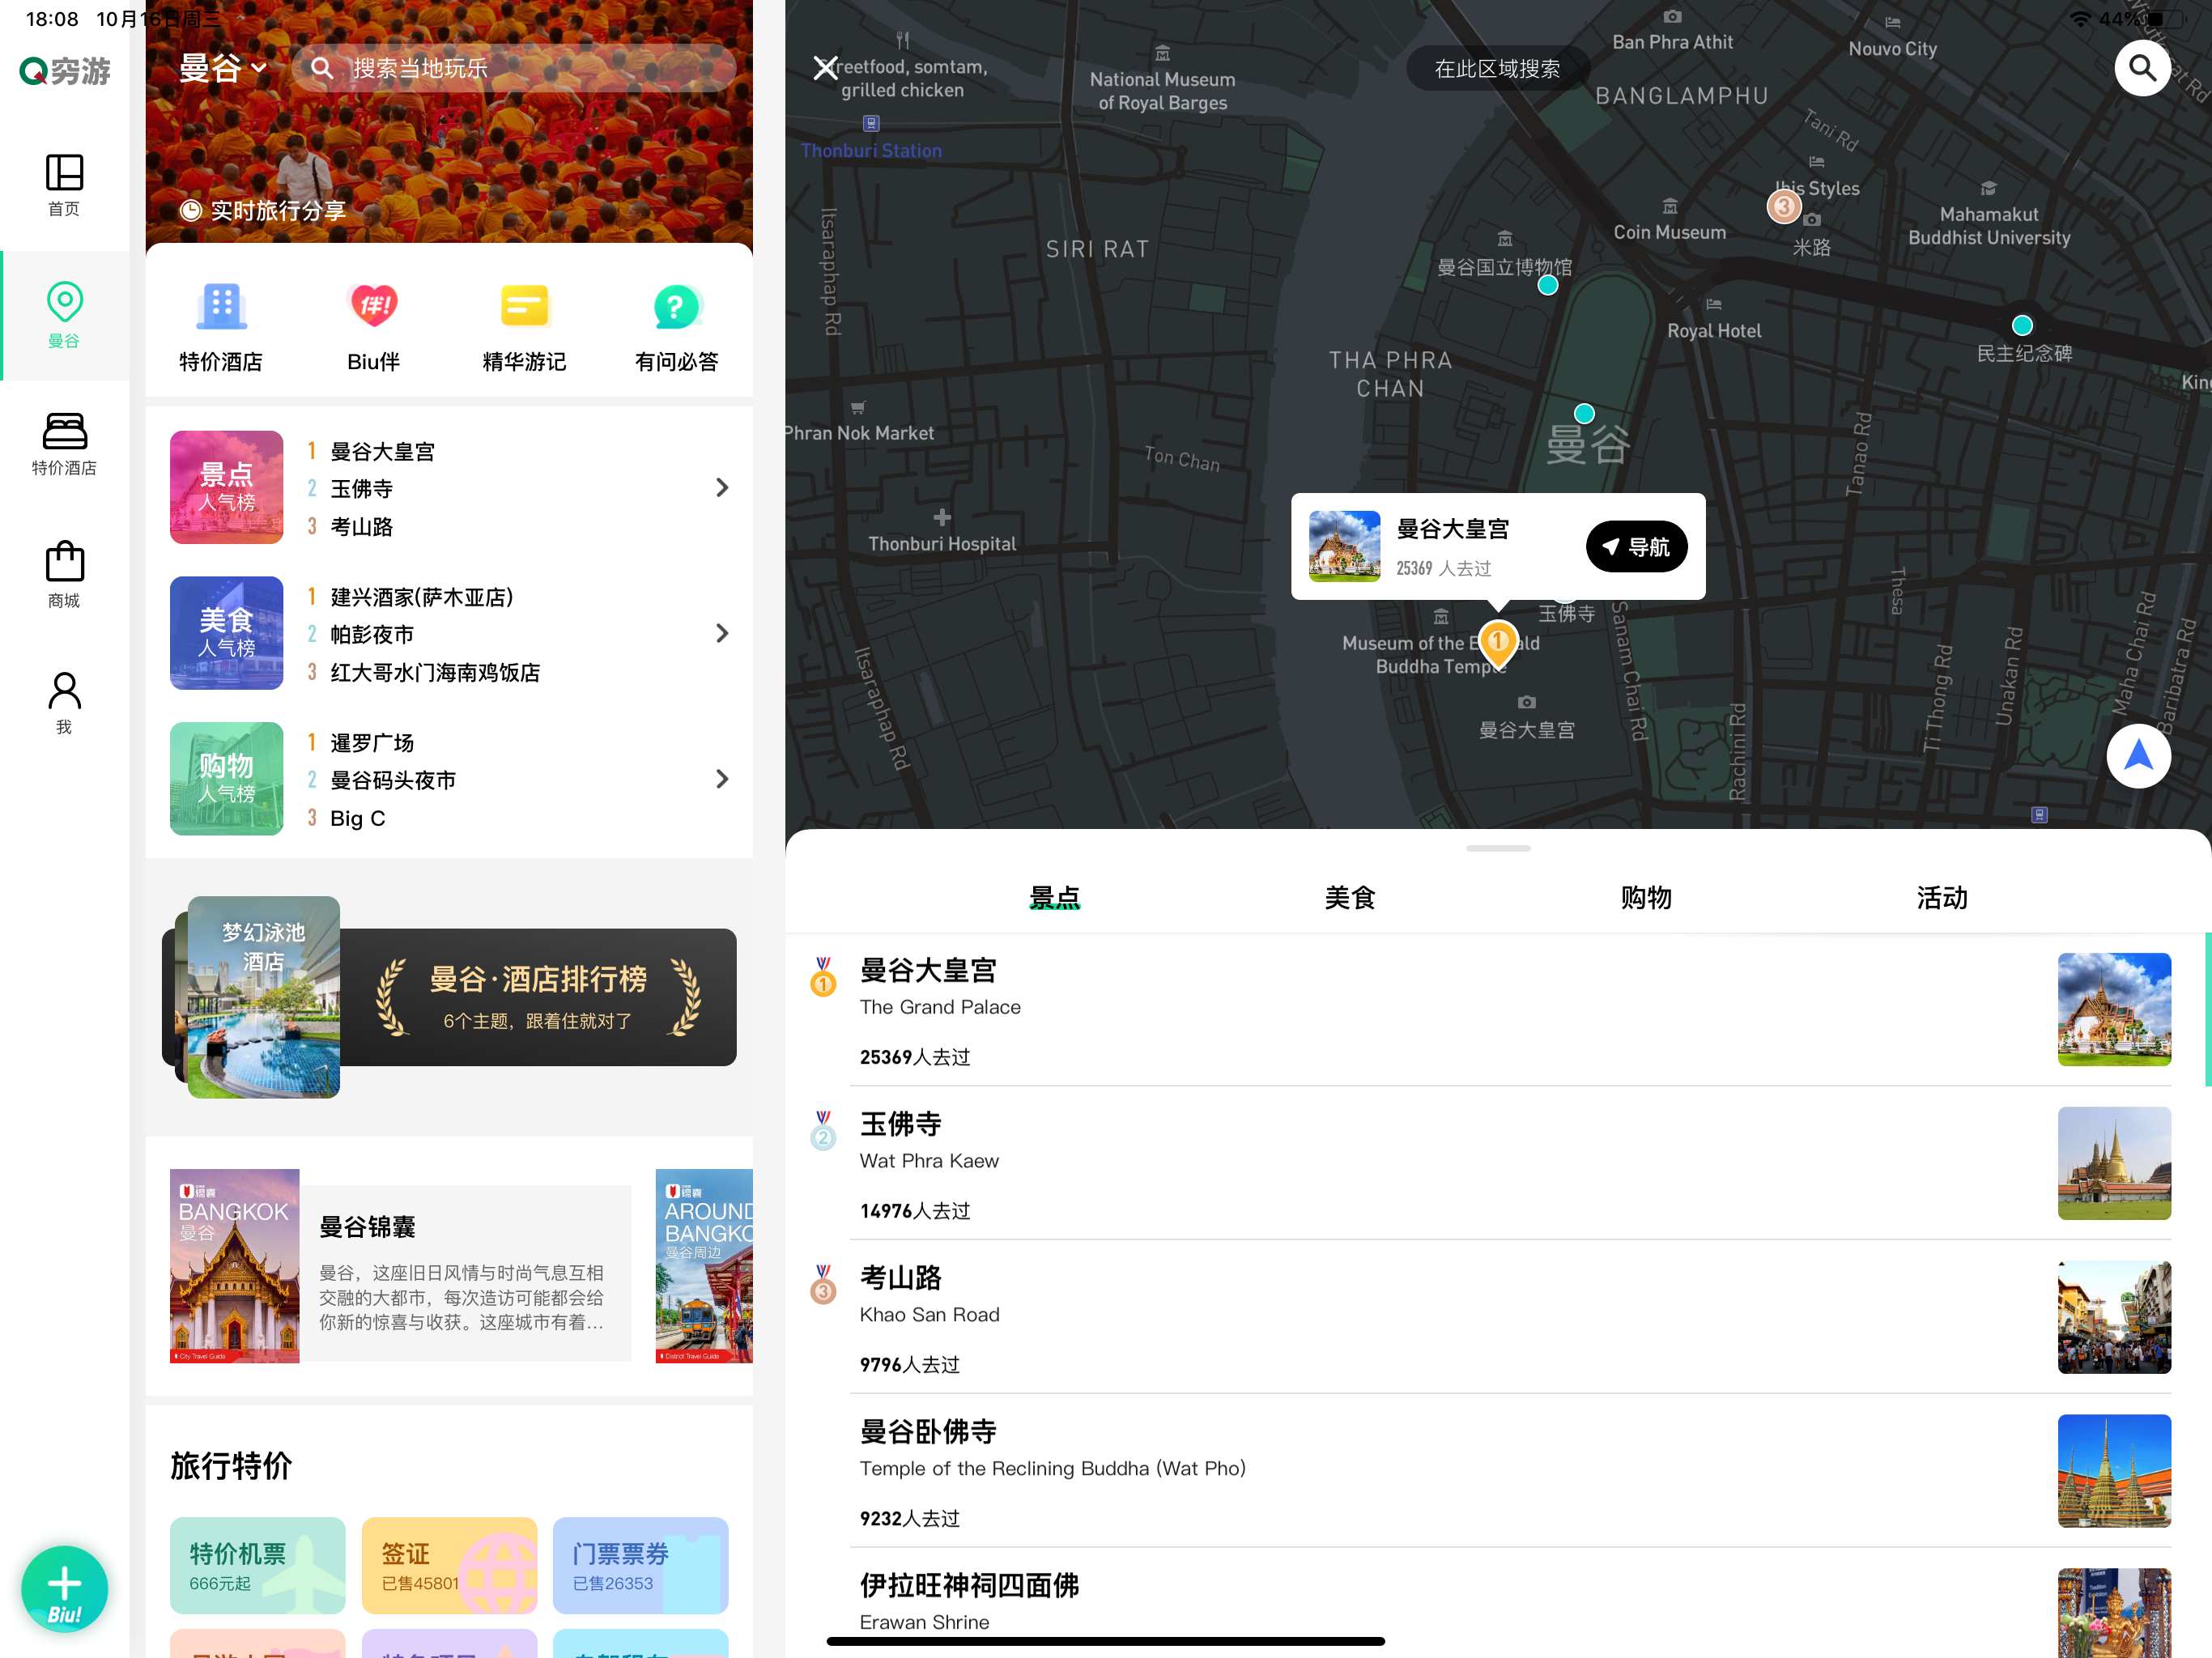Click the 穷游 logo

pyautogui.click(x=65, y=71)
